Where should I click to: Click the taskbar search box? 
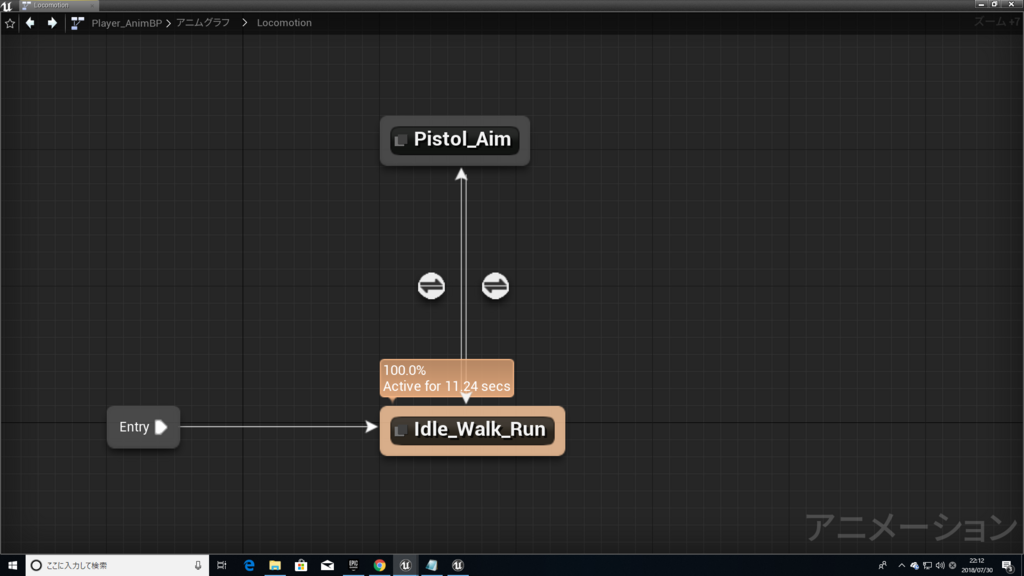point(118,566)
